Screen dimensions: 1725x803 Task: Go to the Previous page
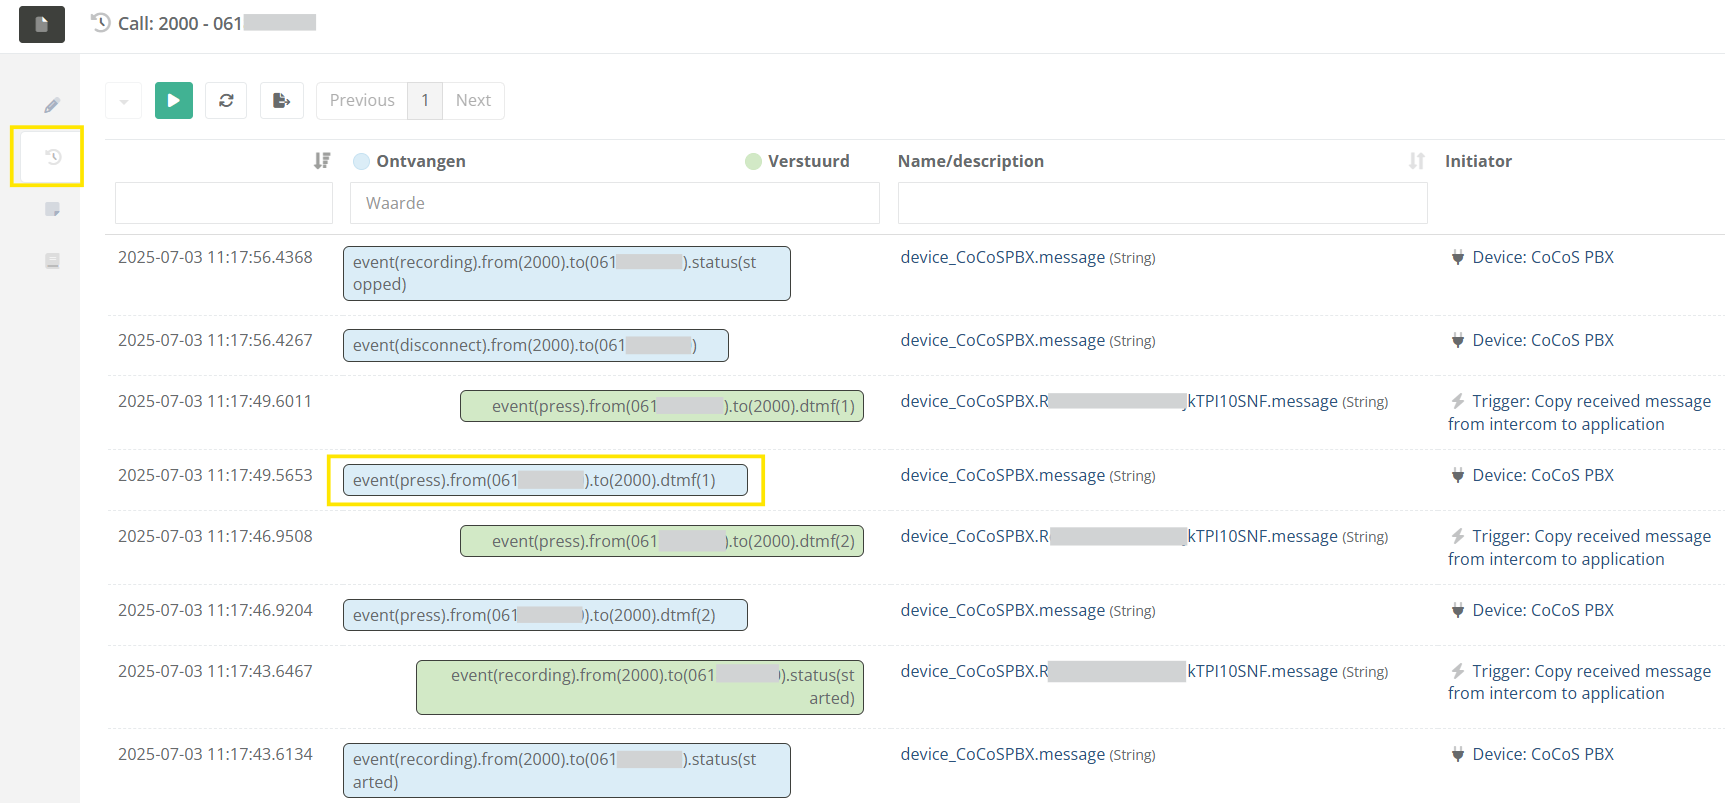coord(362,100)
